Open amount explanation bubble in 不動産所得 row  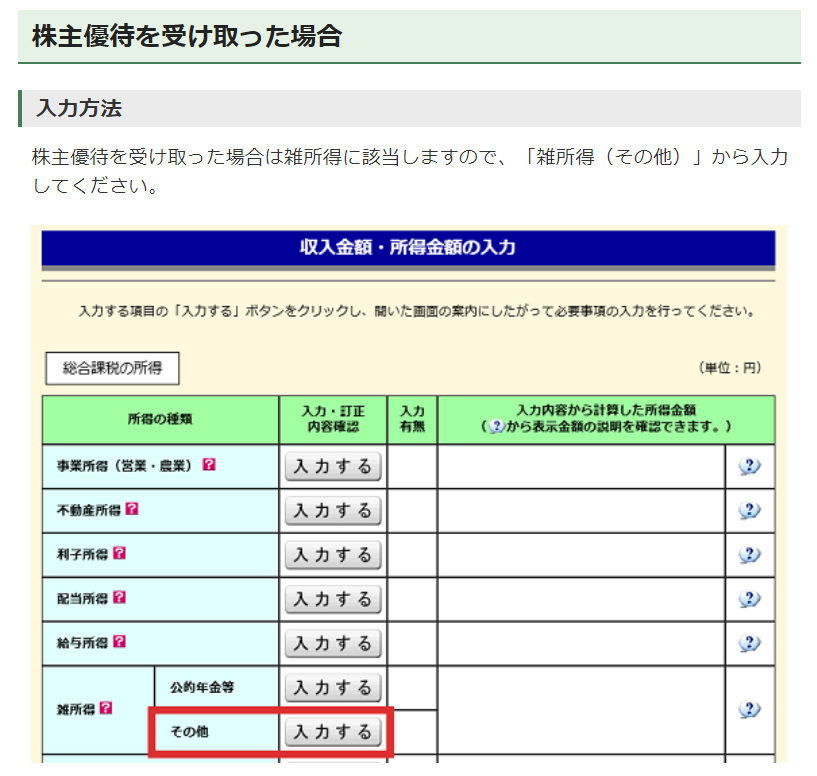click(x=749, y=510)
